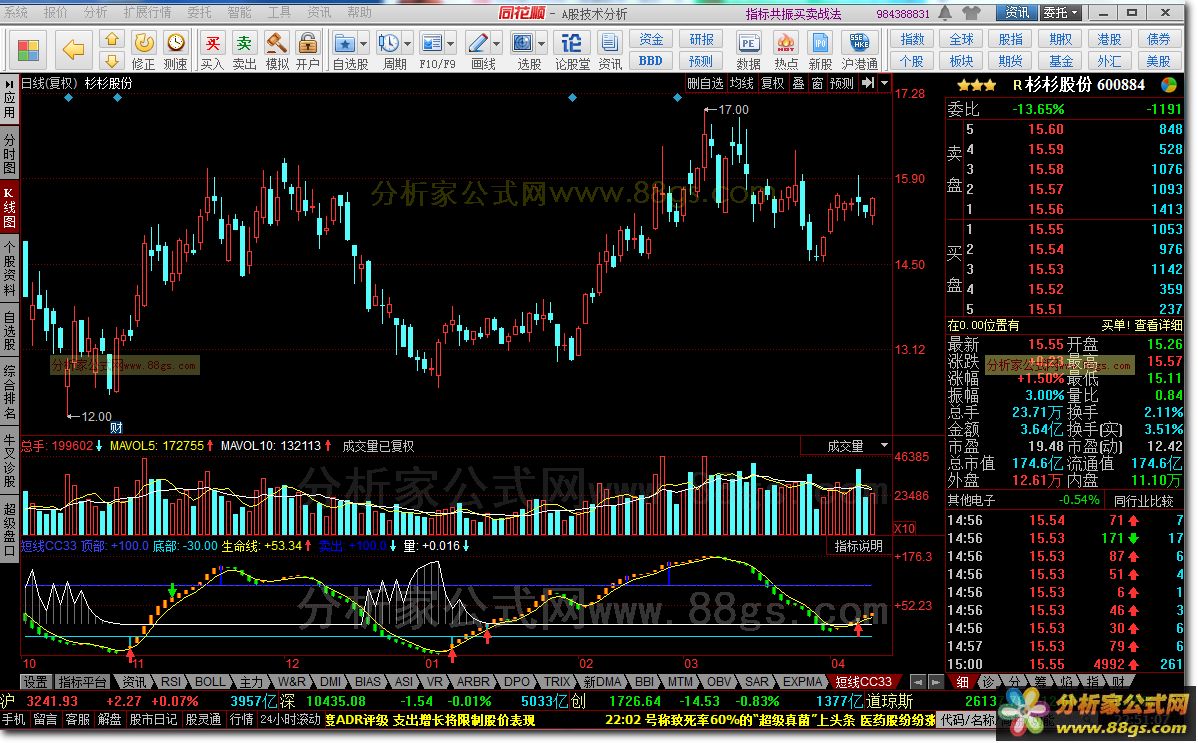Viewport: 1198px width, 743px height.
Task: Open the 选股 stock screener icon
Action: click(x=523, y=44)
